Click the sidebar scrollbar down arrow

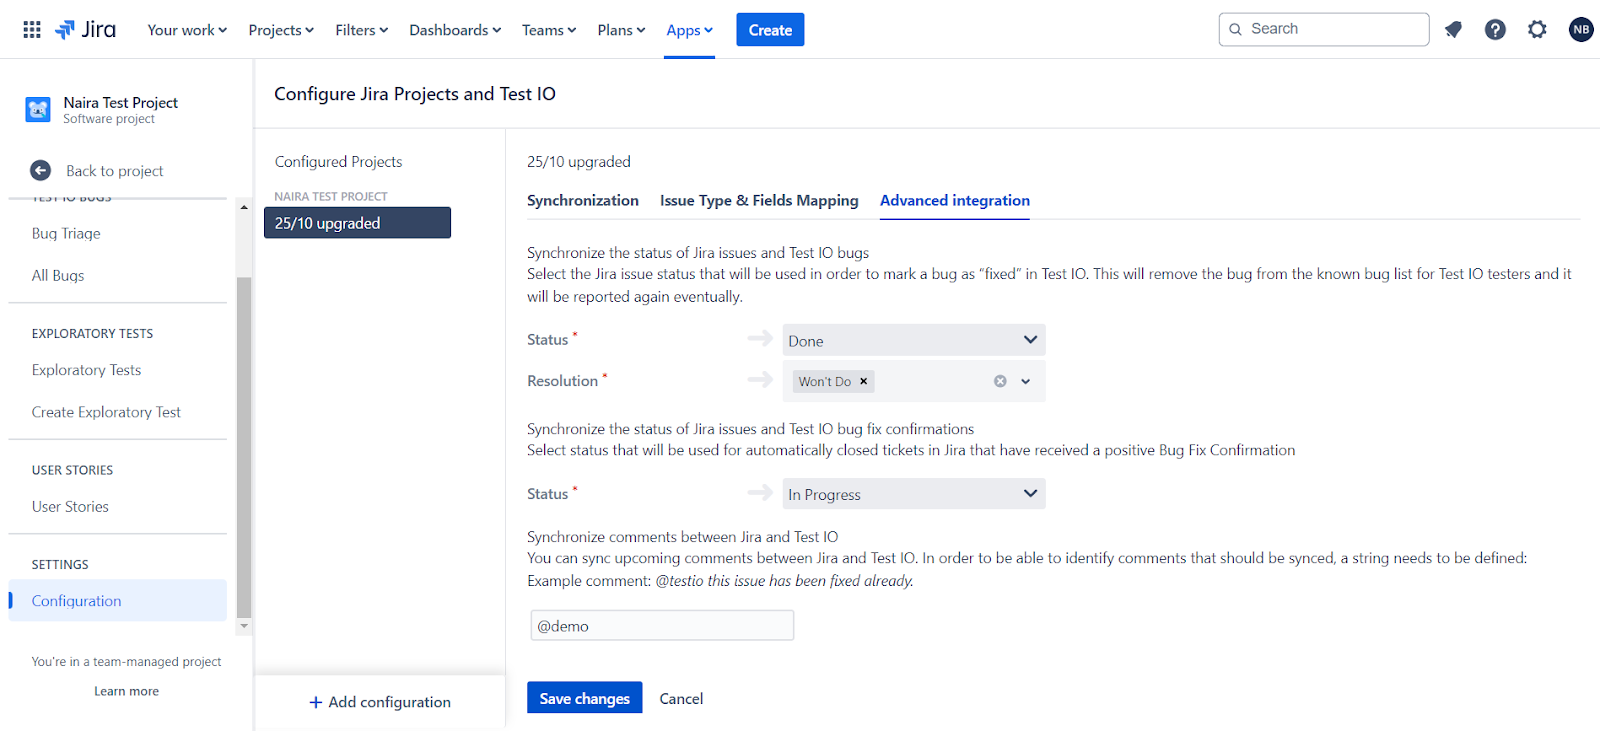tap(244, 626)
